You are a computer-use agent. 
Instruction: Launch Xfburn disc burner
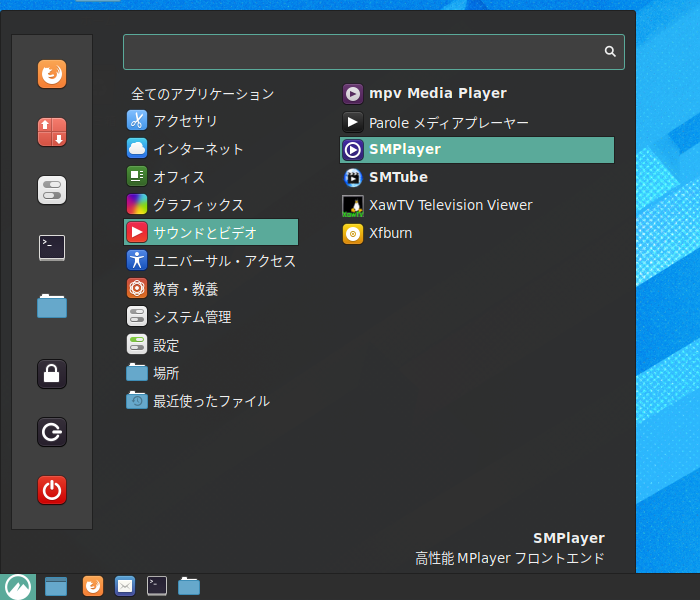click(477, 233)
